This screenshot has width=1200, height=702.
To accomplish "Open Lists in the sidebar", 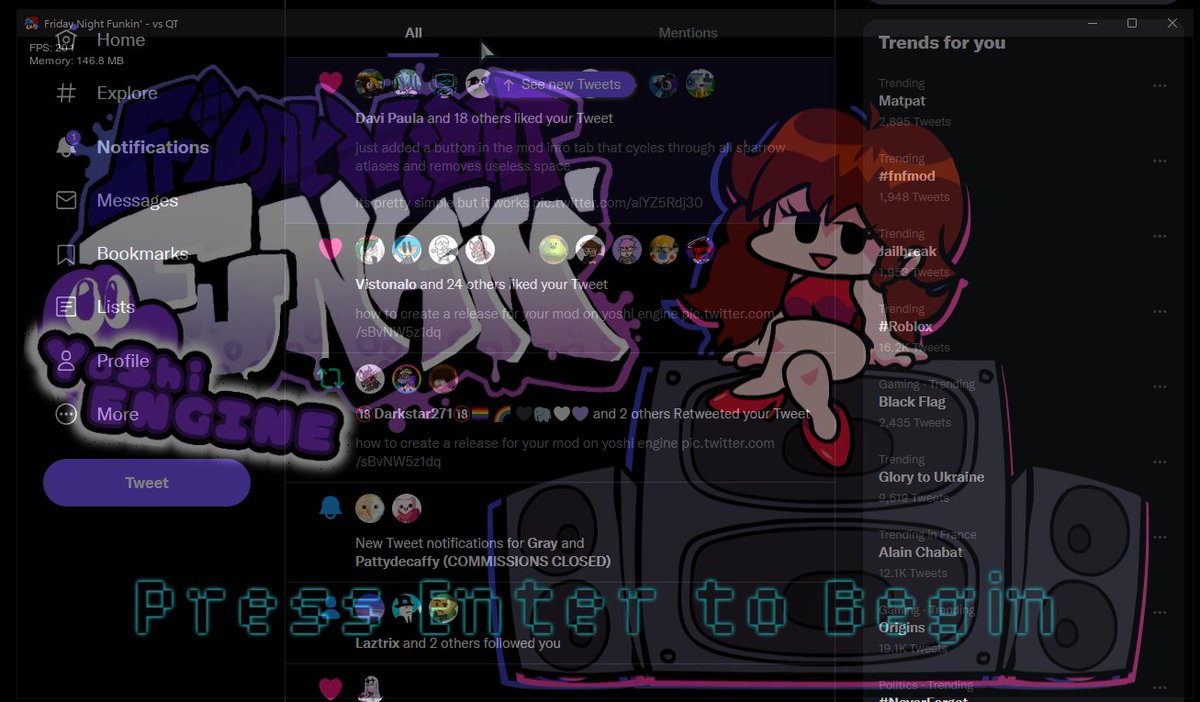I will click(x=116, y=307).
